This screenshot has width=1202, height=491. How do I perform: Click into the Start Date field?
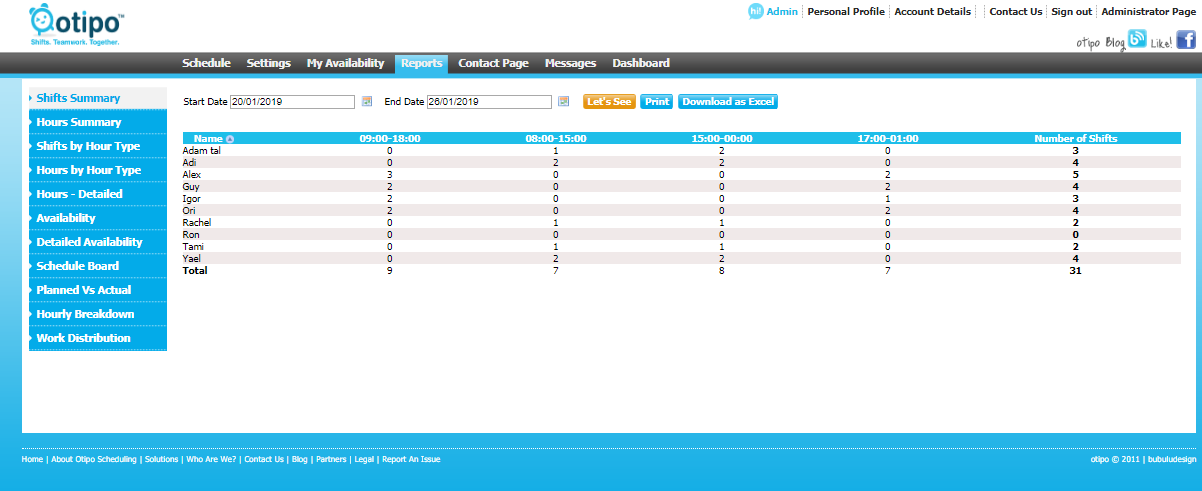[292, 102]
